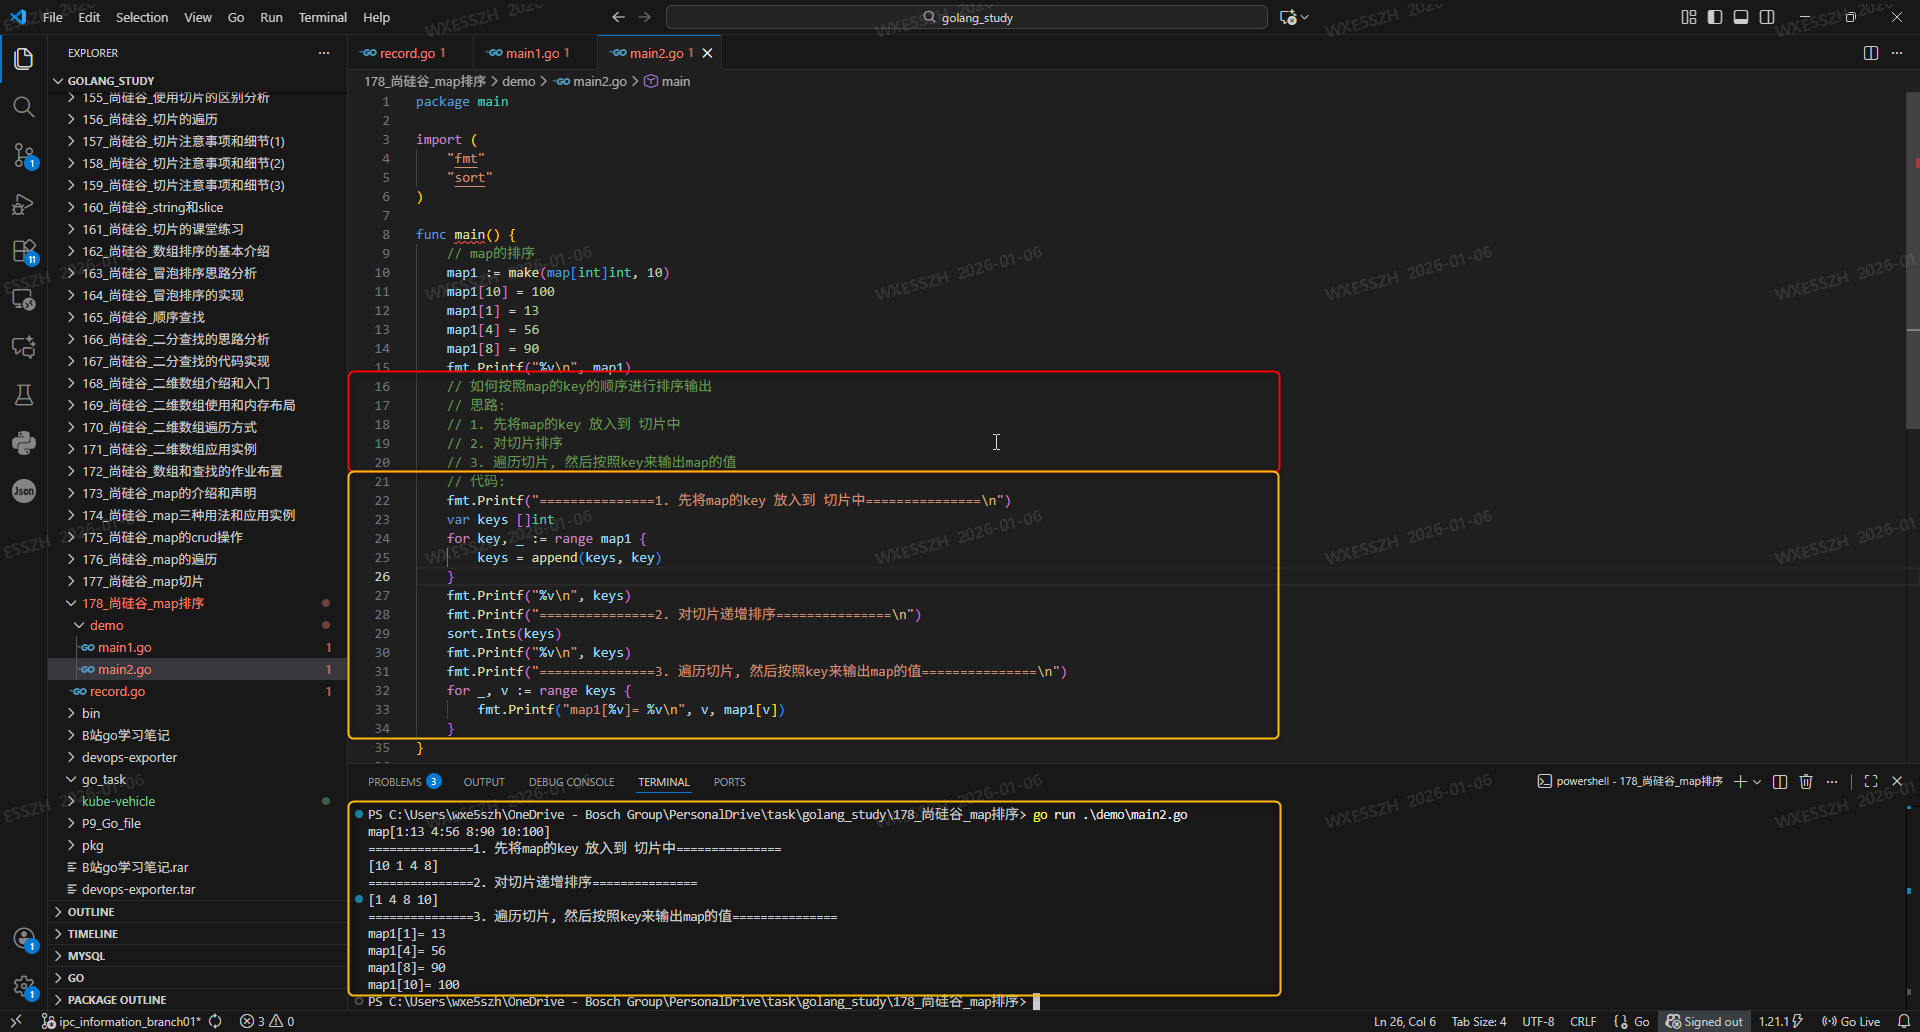
Task: Open the Extensions view
Action: coord(24,251)
